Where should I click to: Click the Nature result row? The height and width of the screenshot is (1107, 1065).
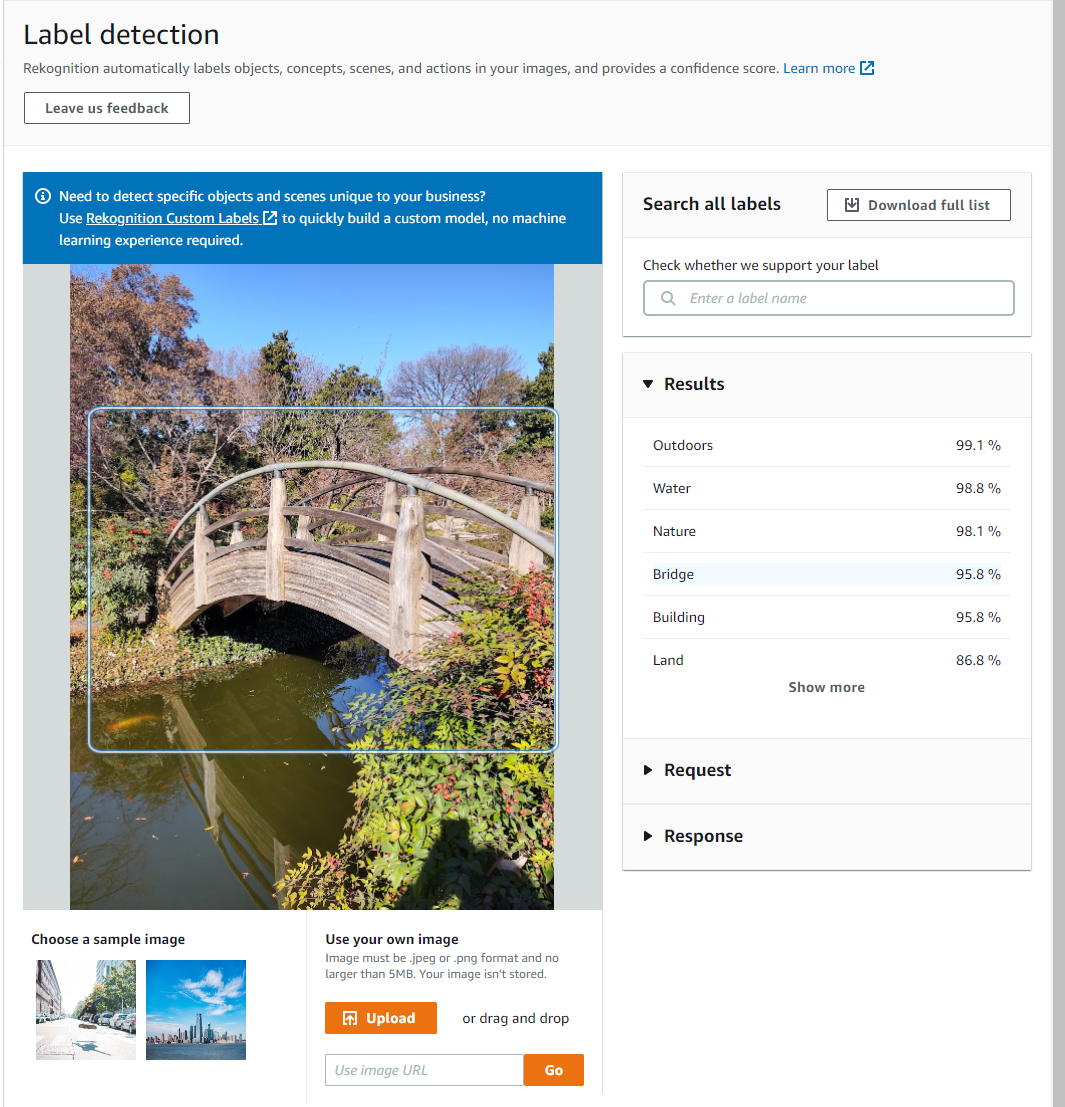[x=826, y=532]
